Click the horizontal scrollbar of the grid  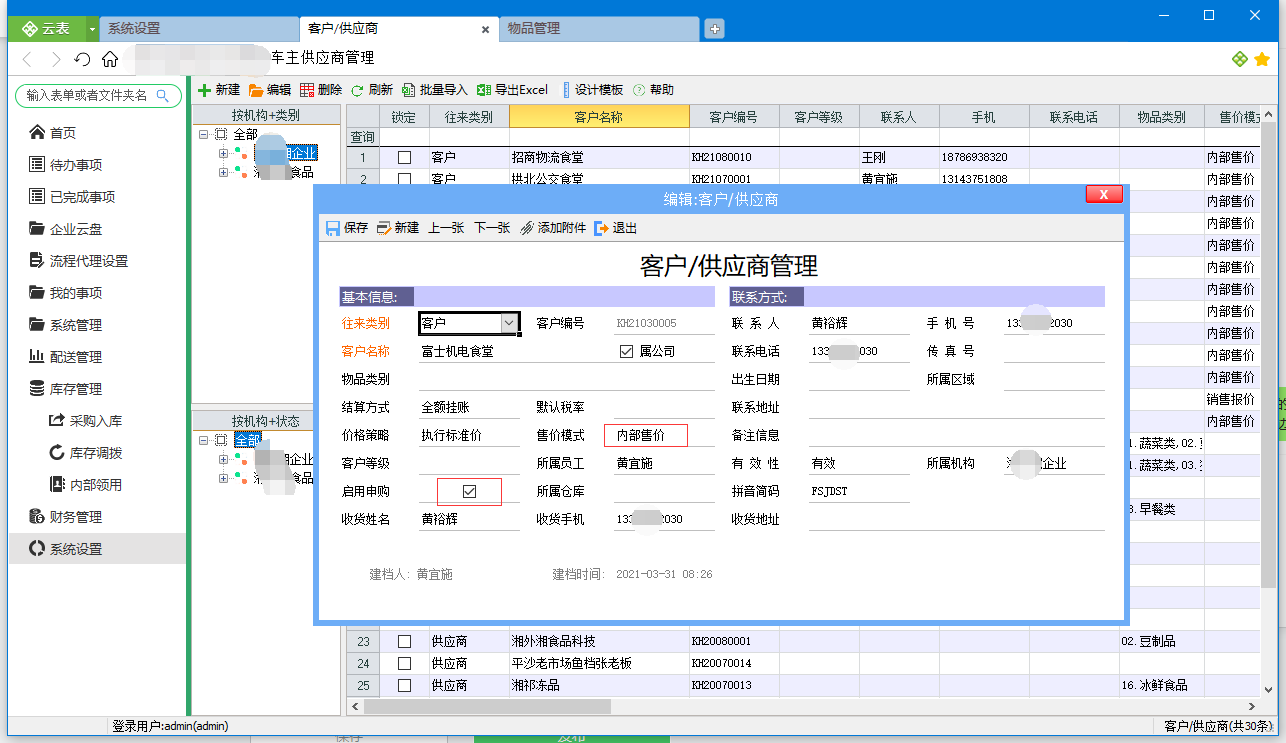tap(487, 706)
